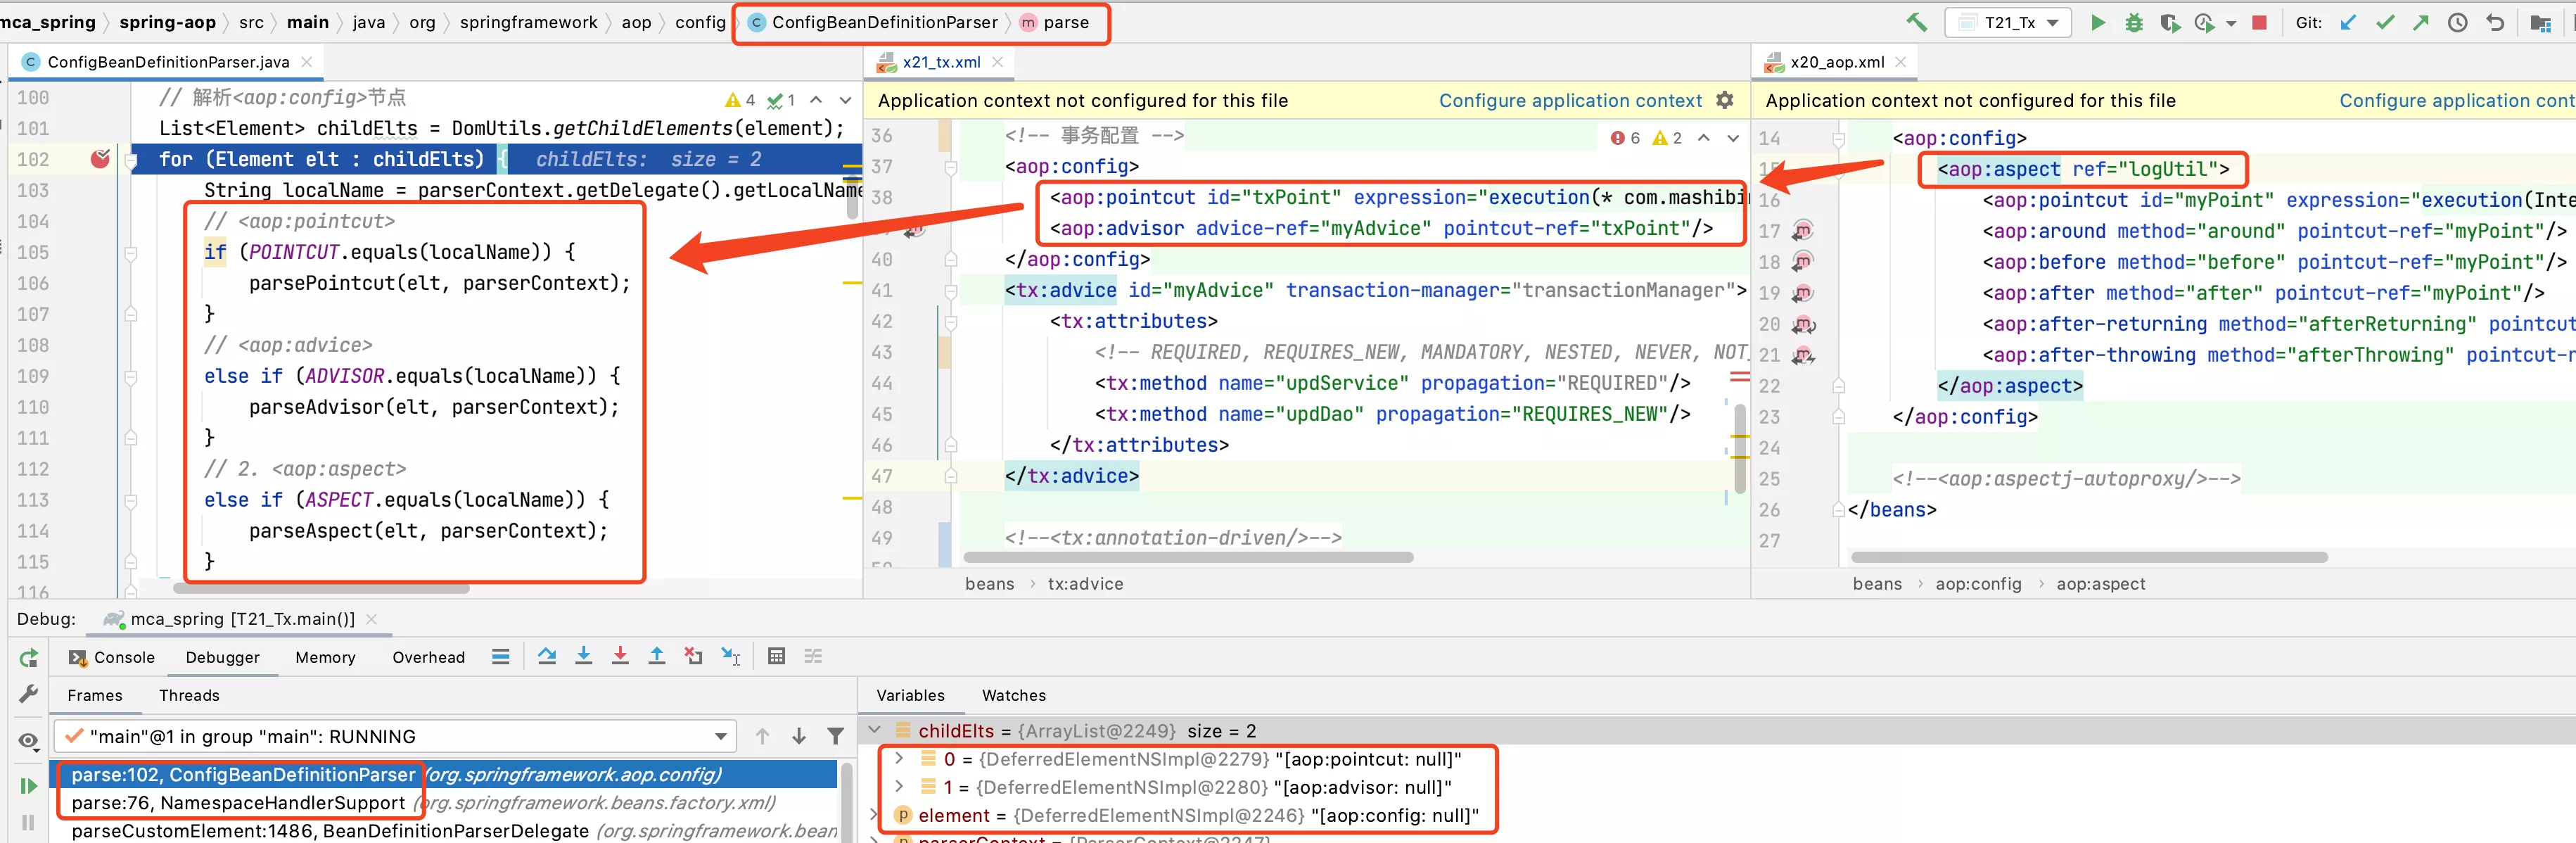Close the x20_aop.xml tab
This screenshot has height=843, width=2576.
1900,62
